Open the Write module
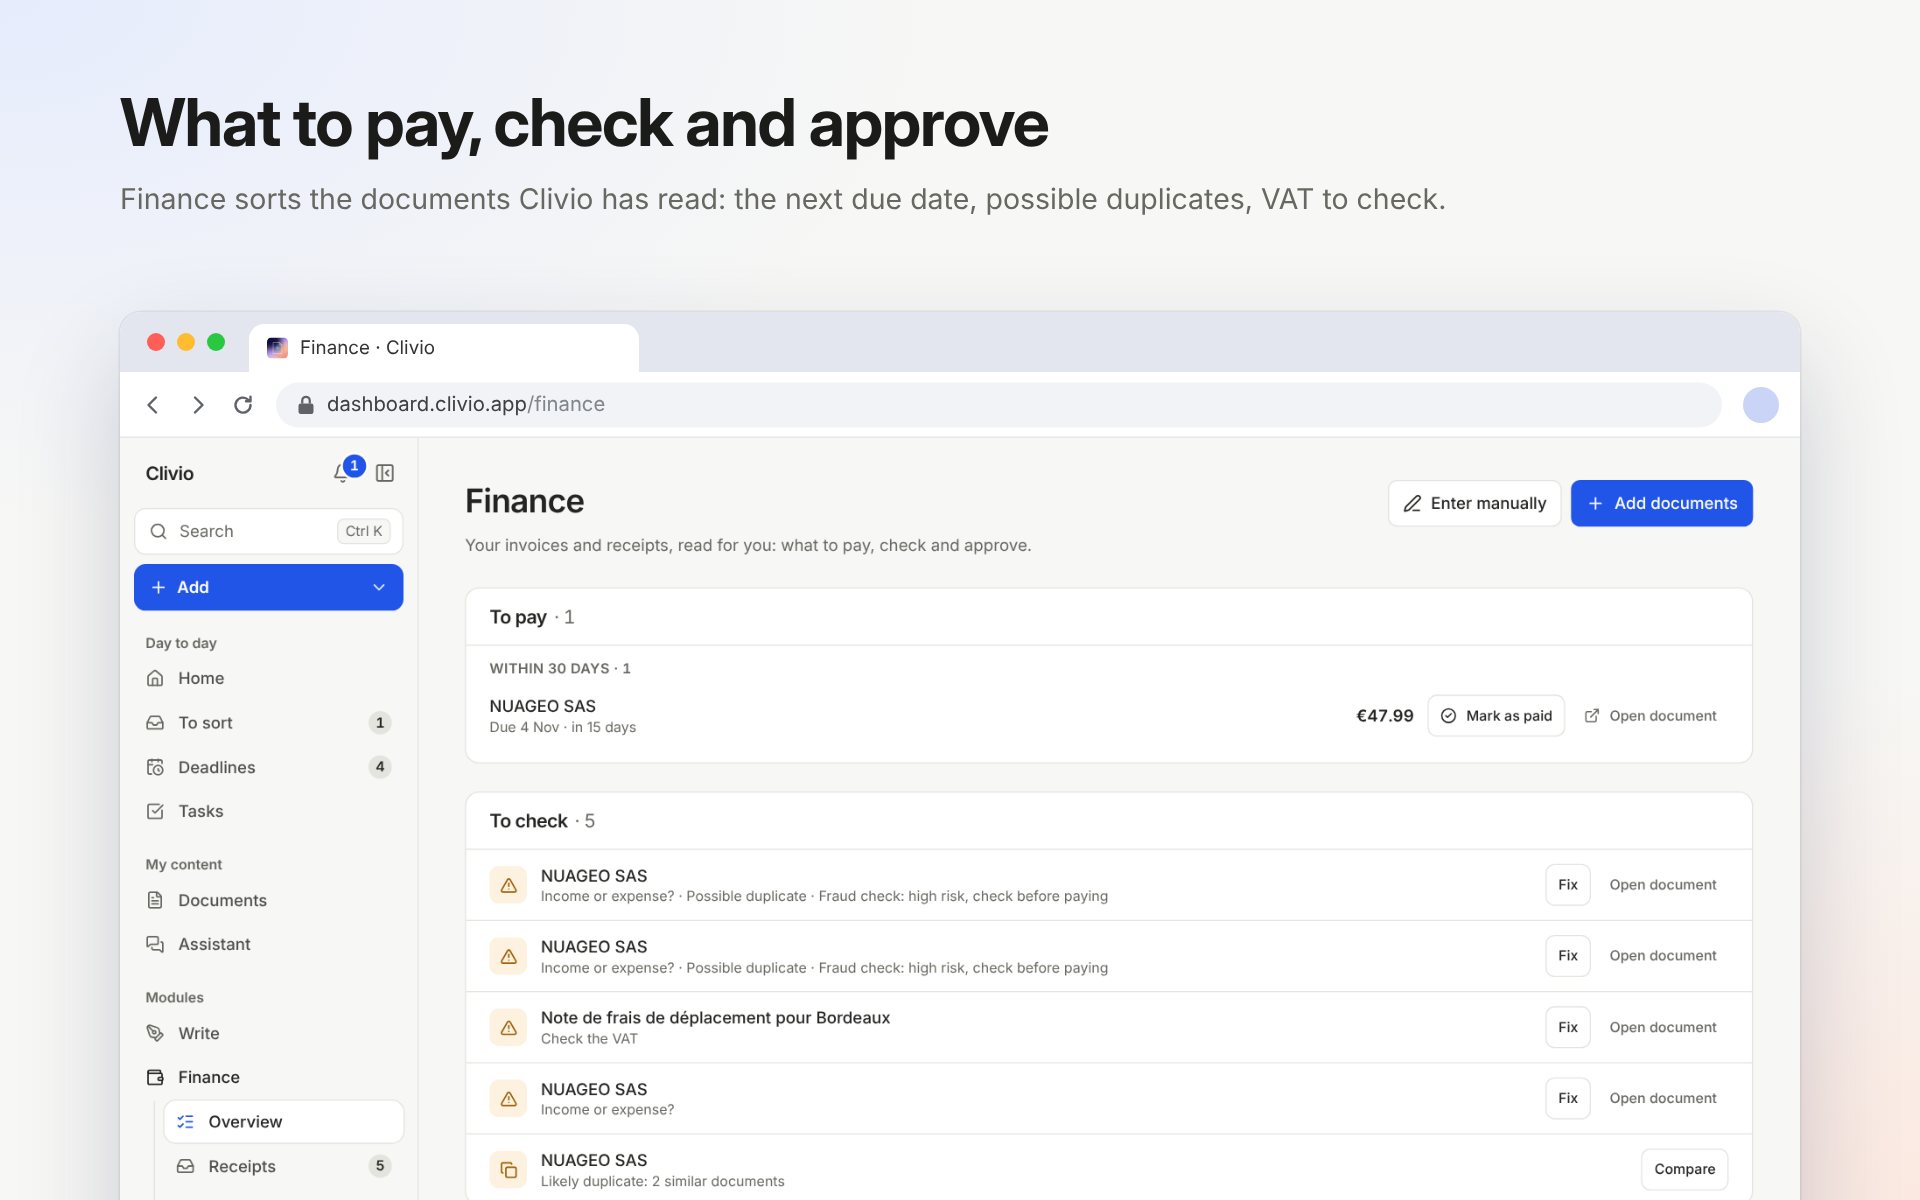 coord(269,1033)
